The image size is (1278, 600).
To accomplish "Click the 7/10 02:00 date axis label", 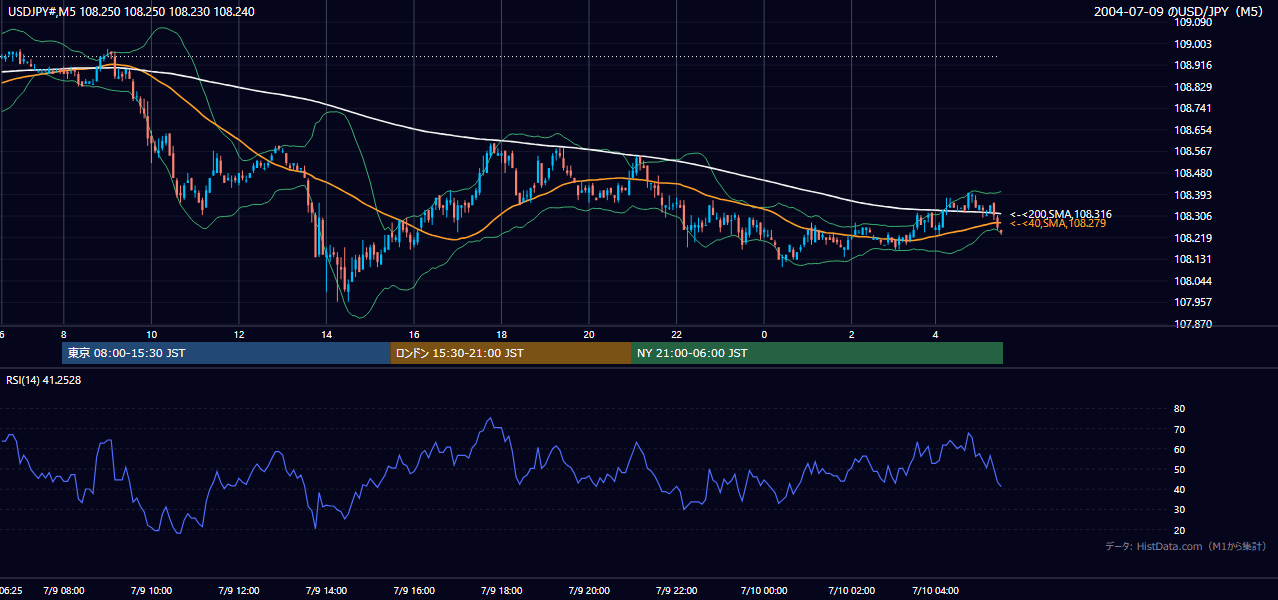I will (851, 591).
